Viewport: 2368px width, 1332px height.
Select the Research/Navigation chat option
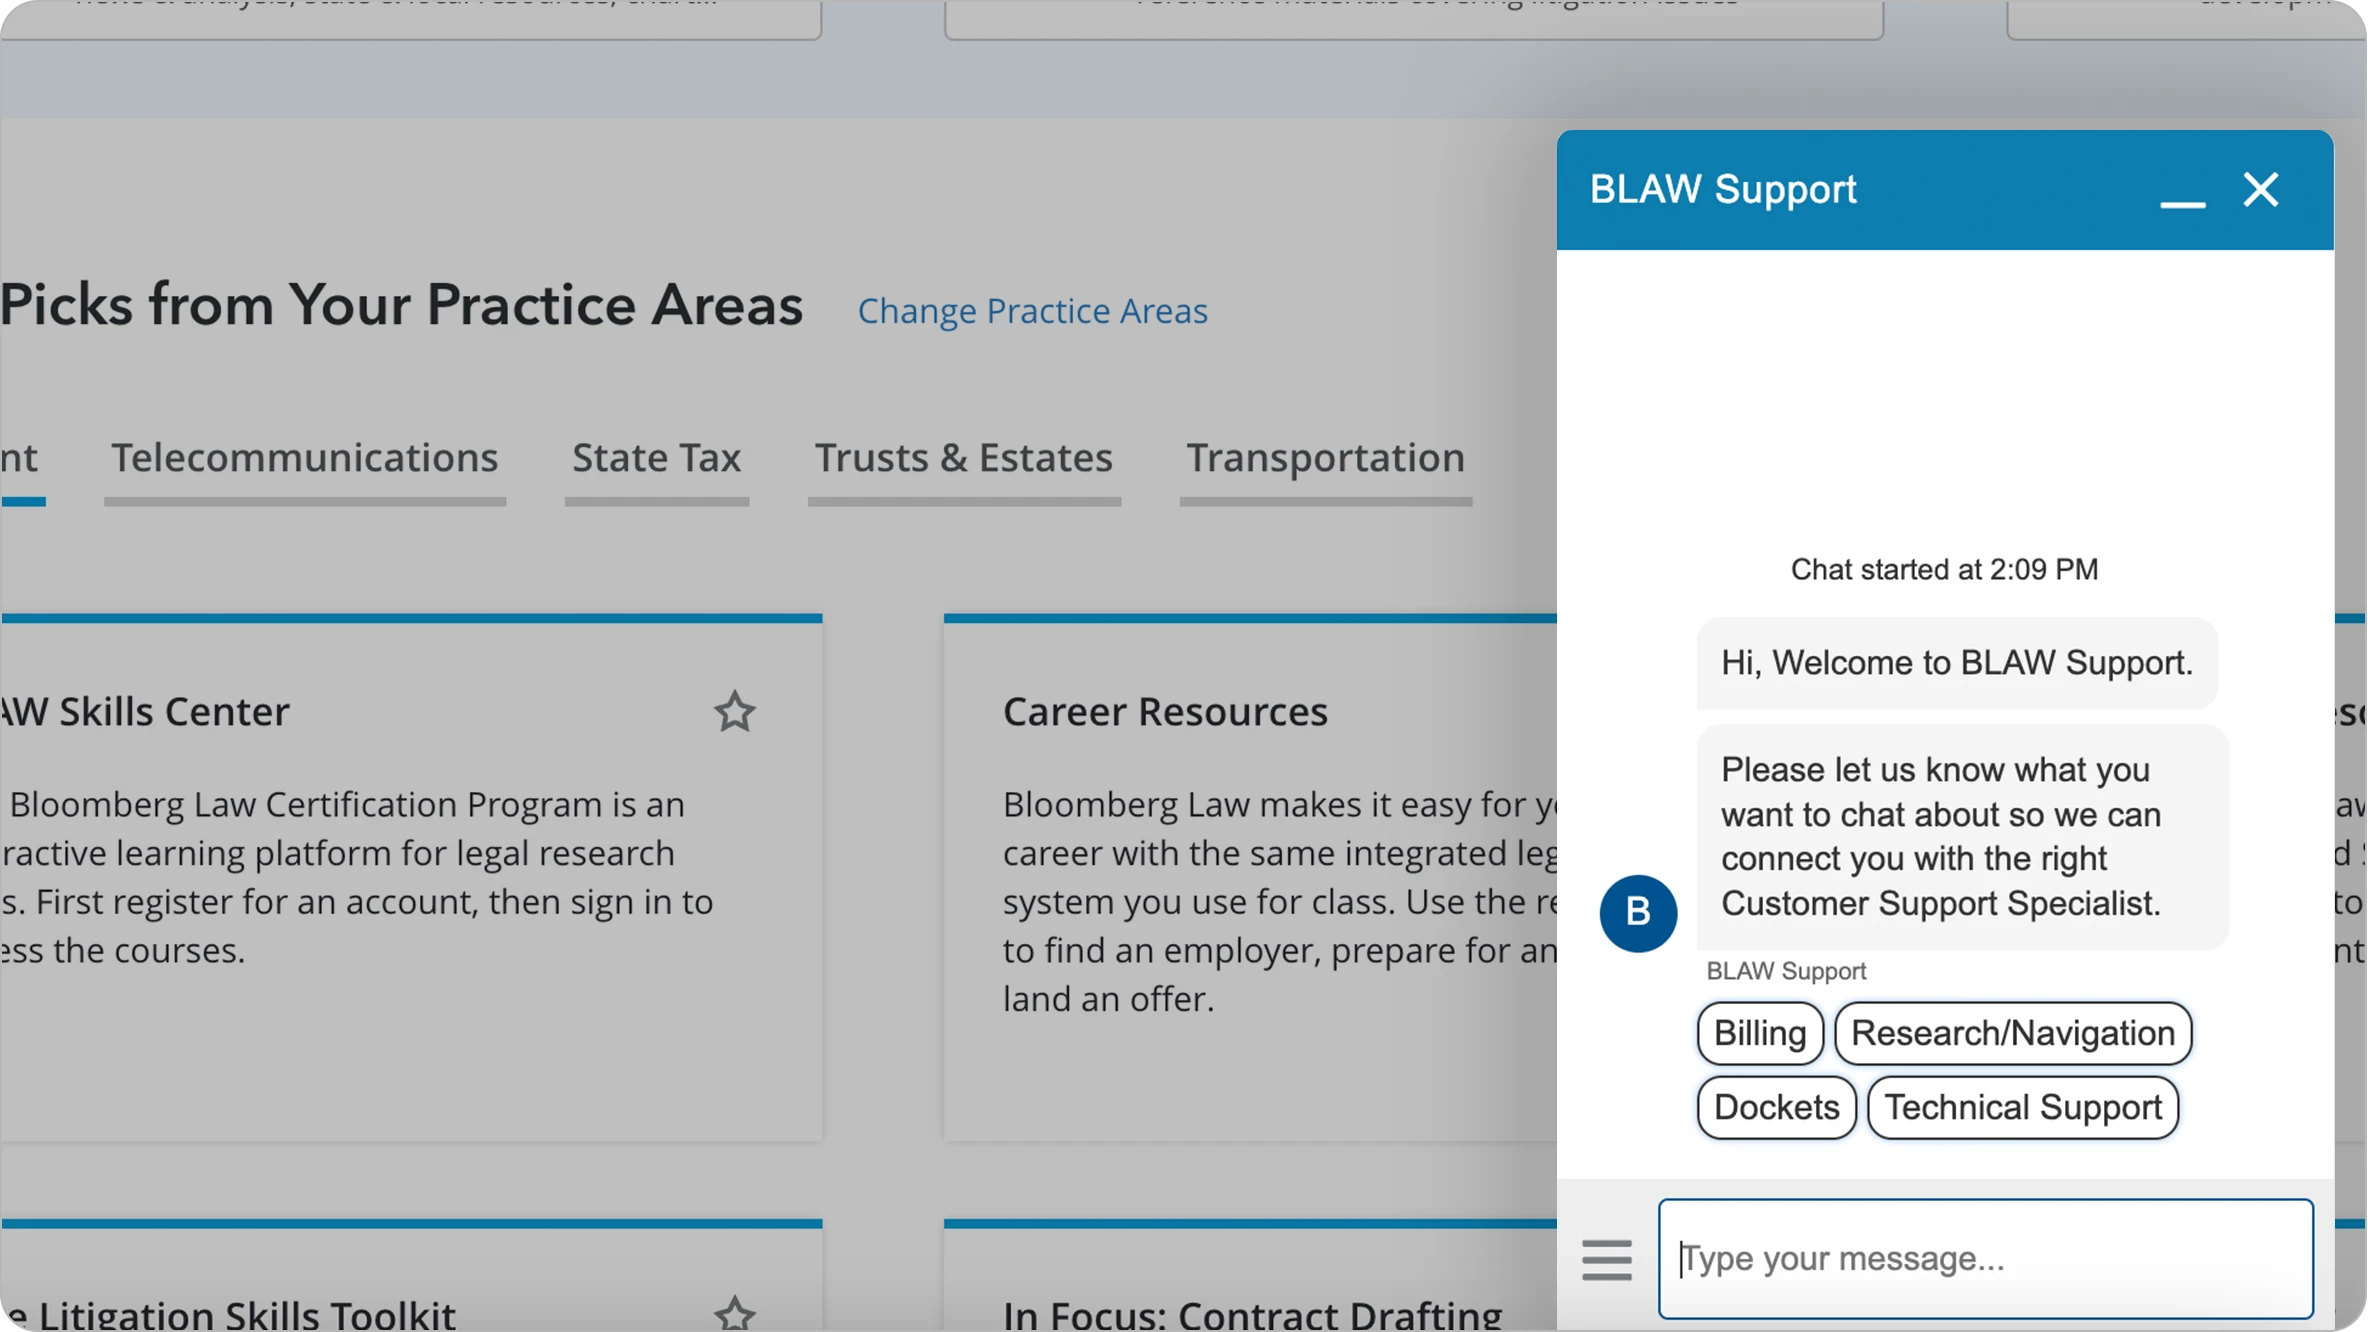(2012, 1033)
